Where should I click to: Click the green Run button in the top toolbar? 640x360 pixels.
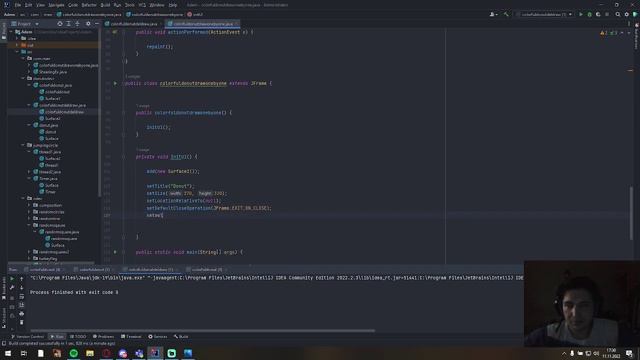click(581, 14)
